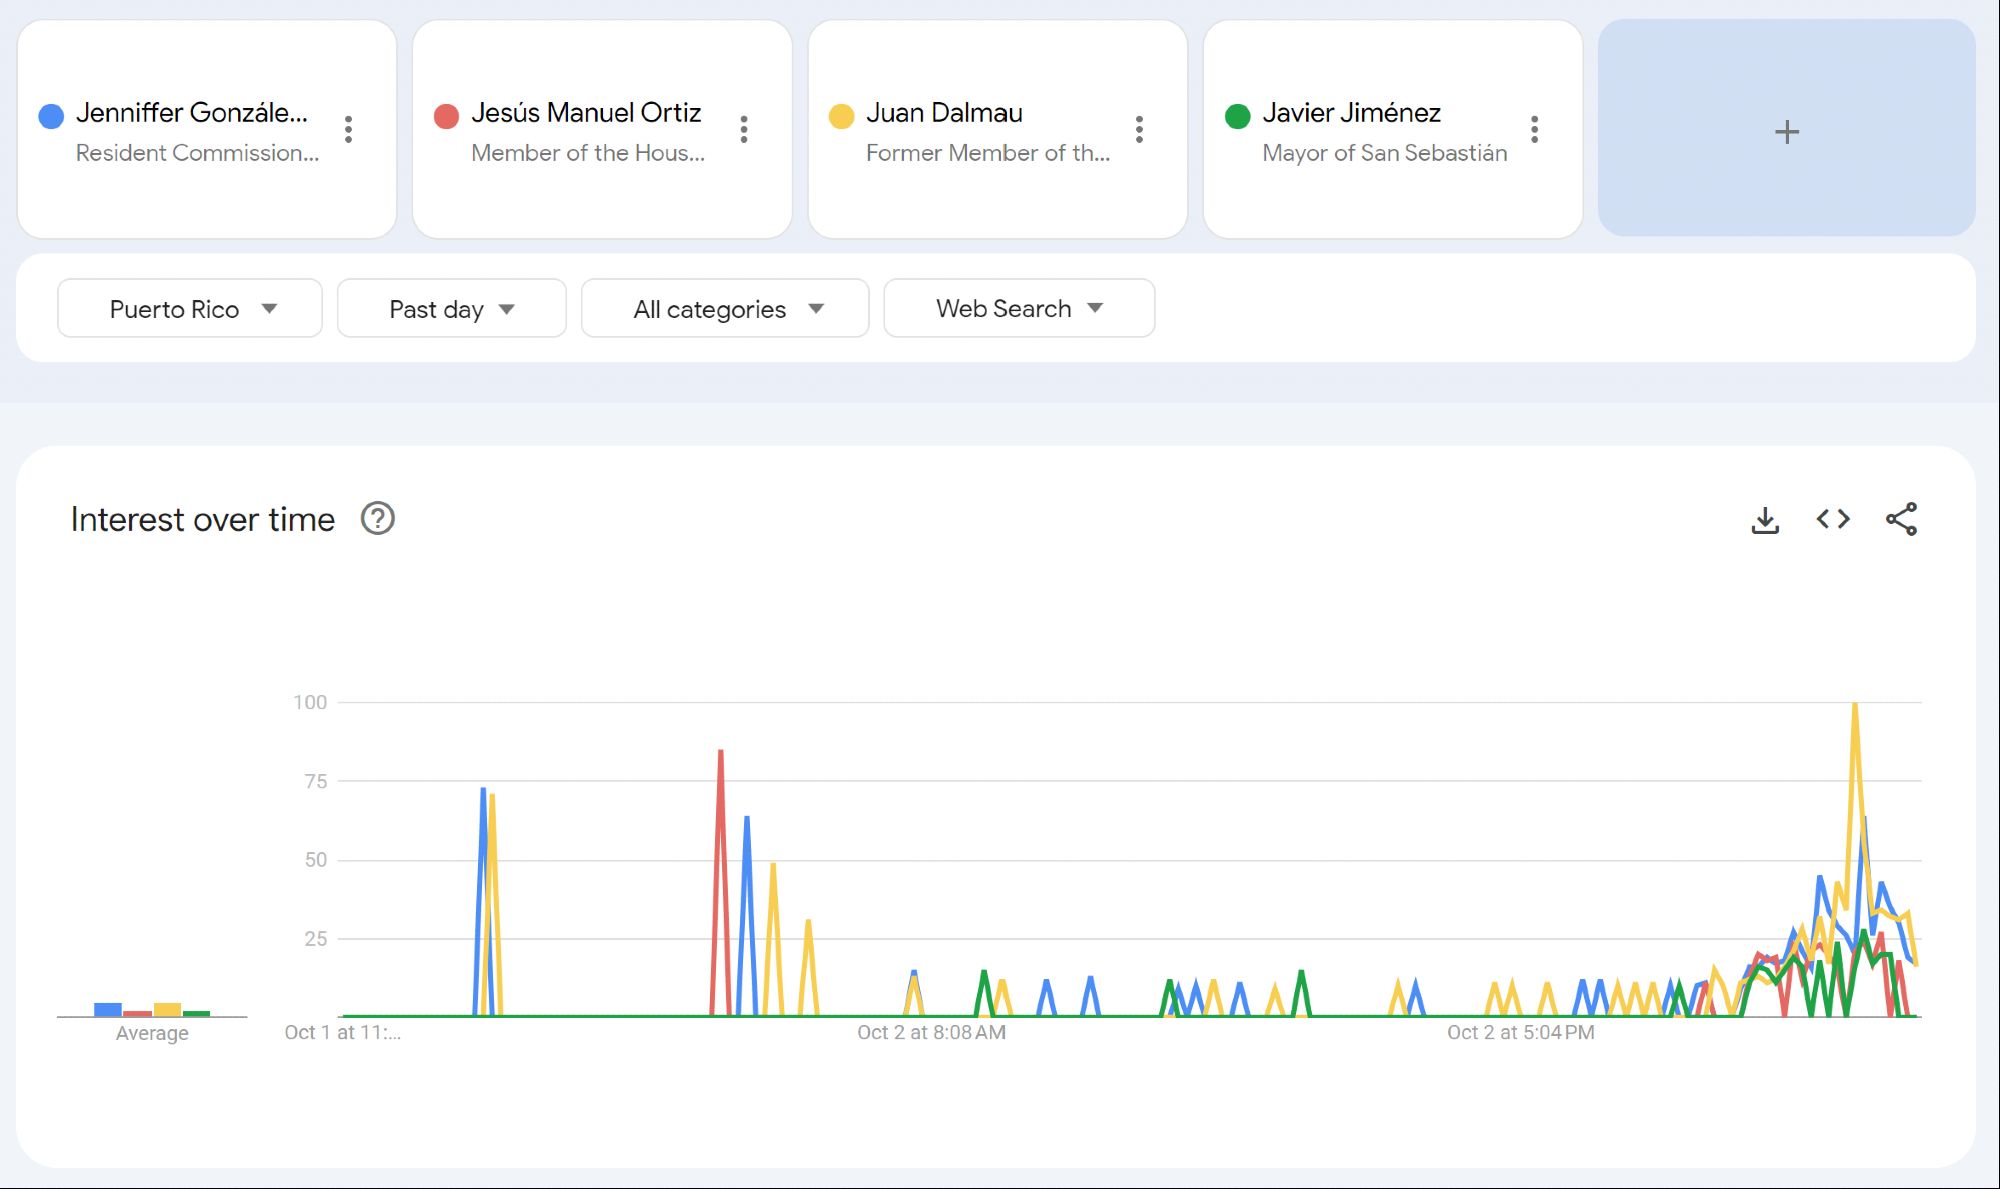Open options menu for Juan Dalmau term
2000x1189 pixels.
[x=1139, y=129]
